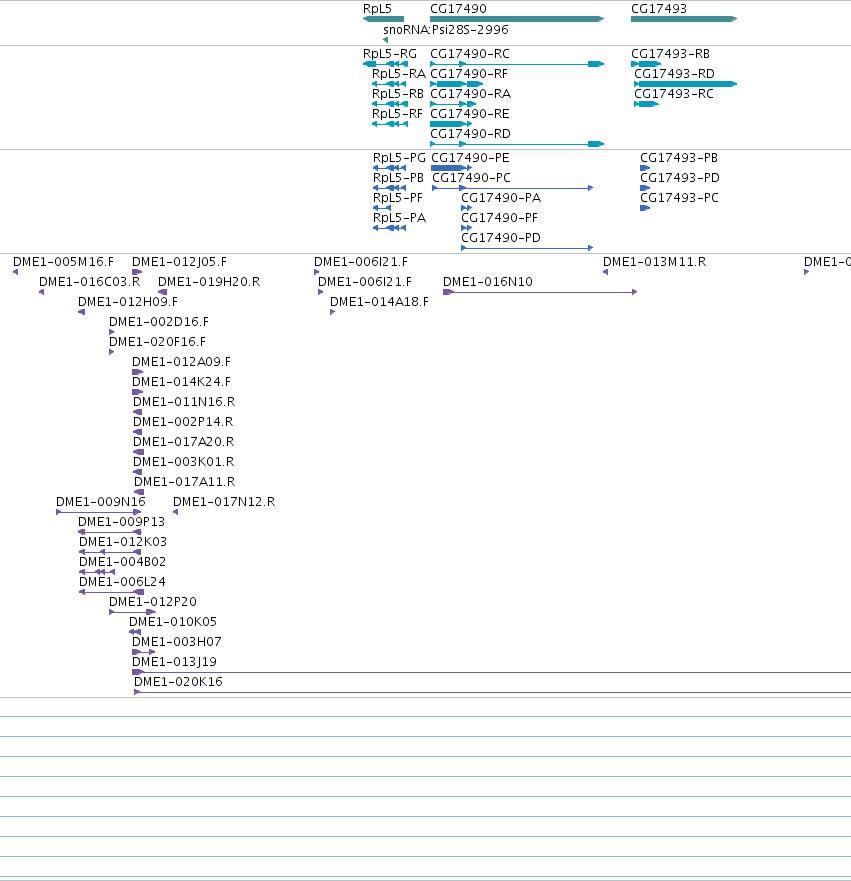
Task: Select clone DME1-003H07
Action: click(x=143, y=652)
